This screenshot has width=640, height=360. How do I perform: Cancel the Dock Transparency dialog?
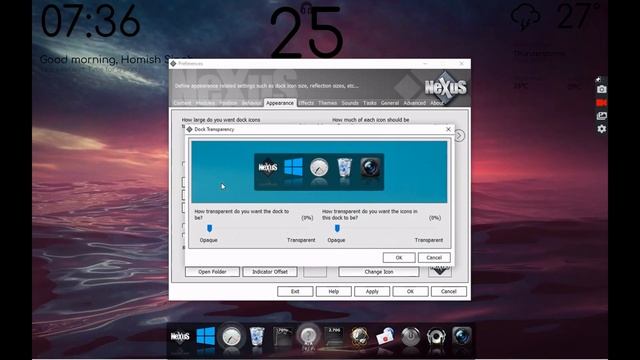tap(434, 258)
